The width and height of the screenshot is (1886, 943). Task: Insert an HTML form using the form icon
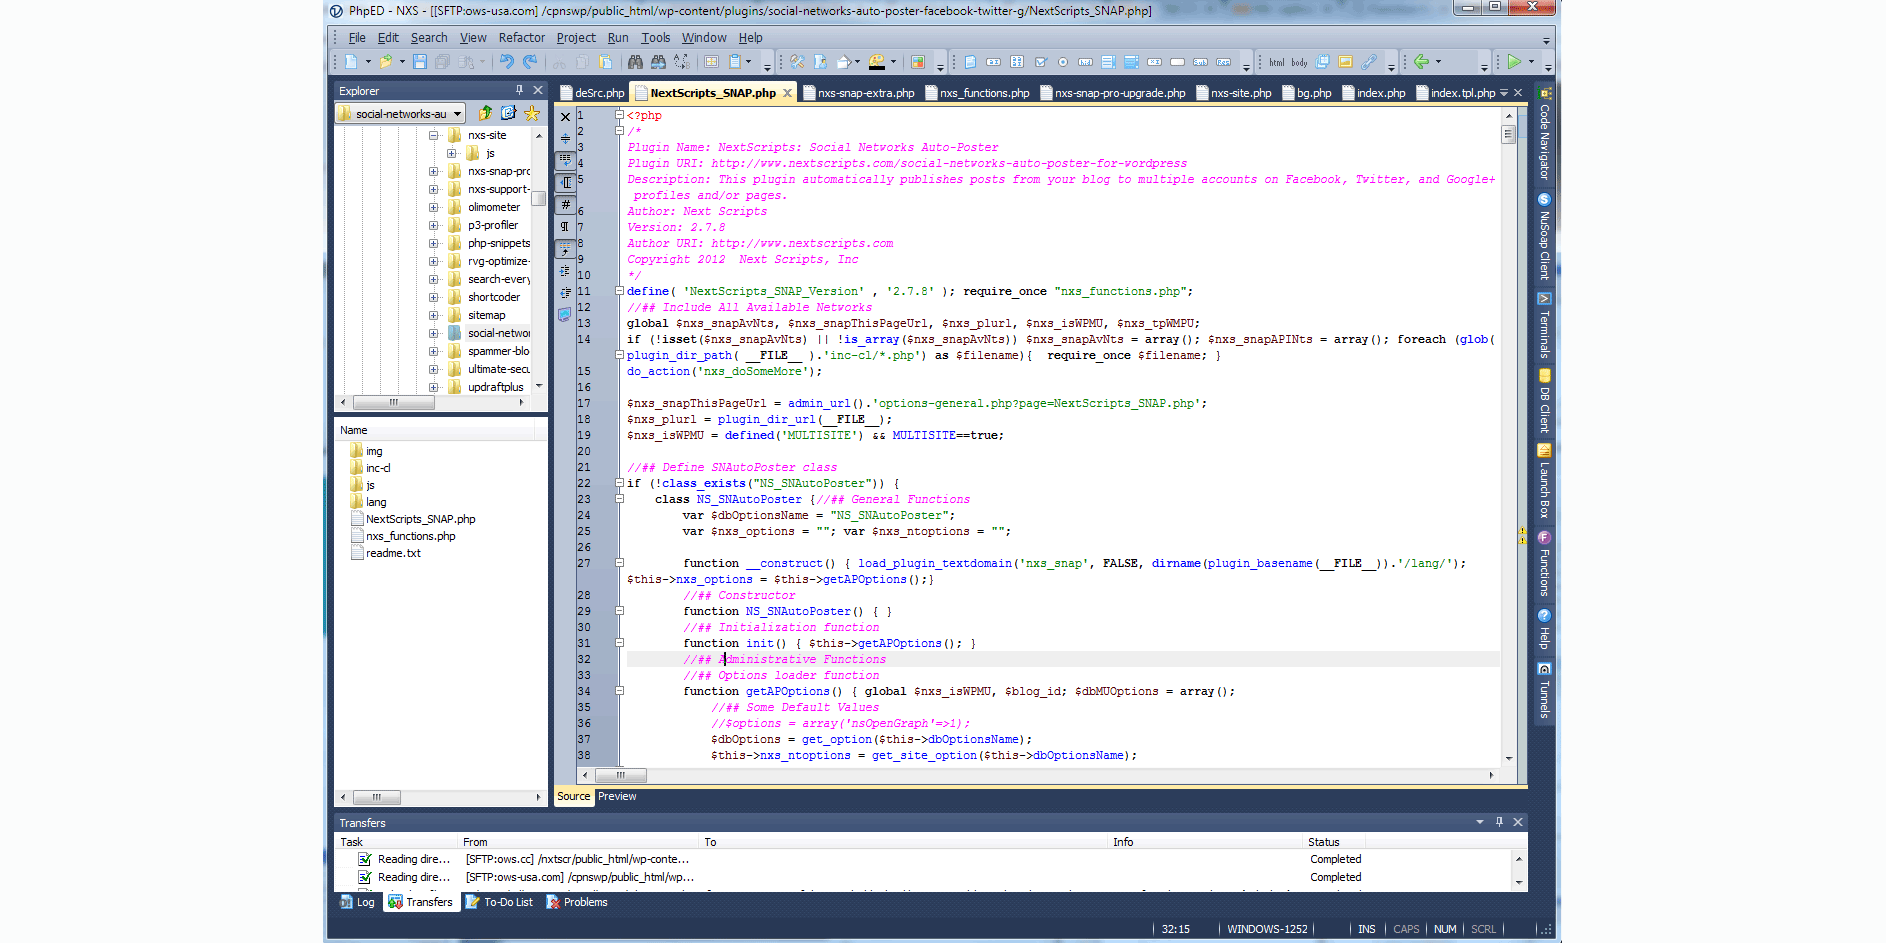(970, 62)
